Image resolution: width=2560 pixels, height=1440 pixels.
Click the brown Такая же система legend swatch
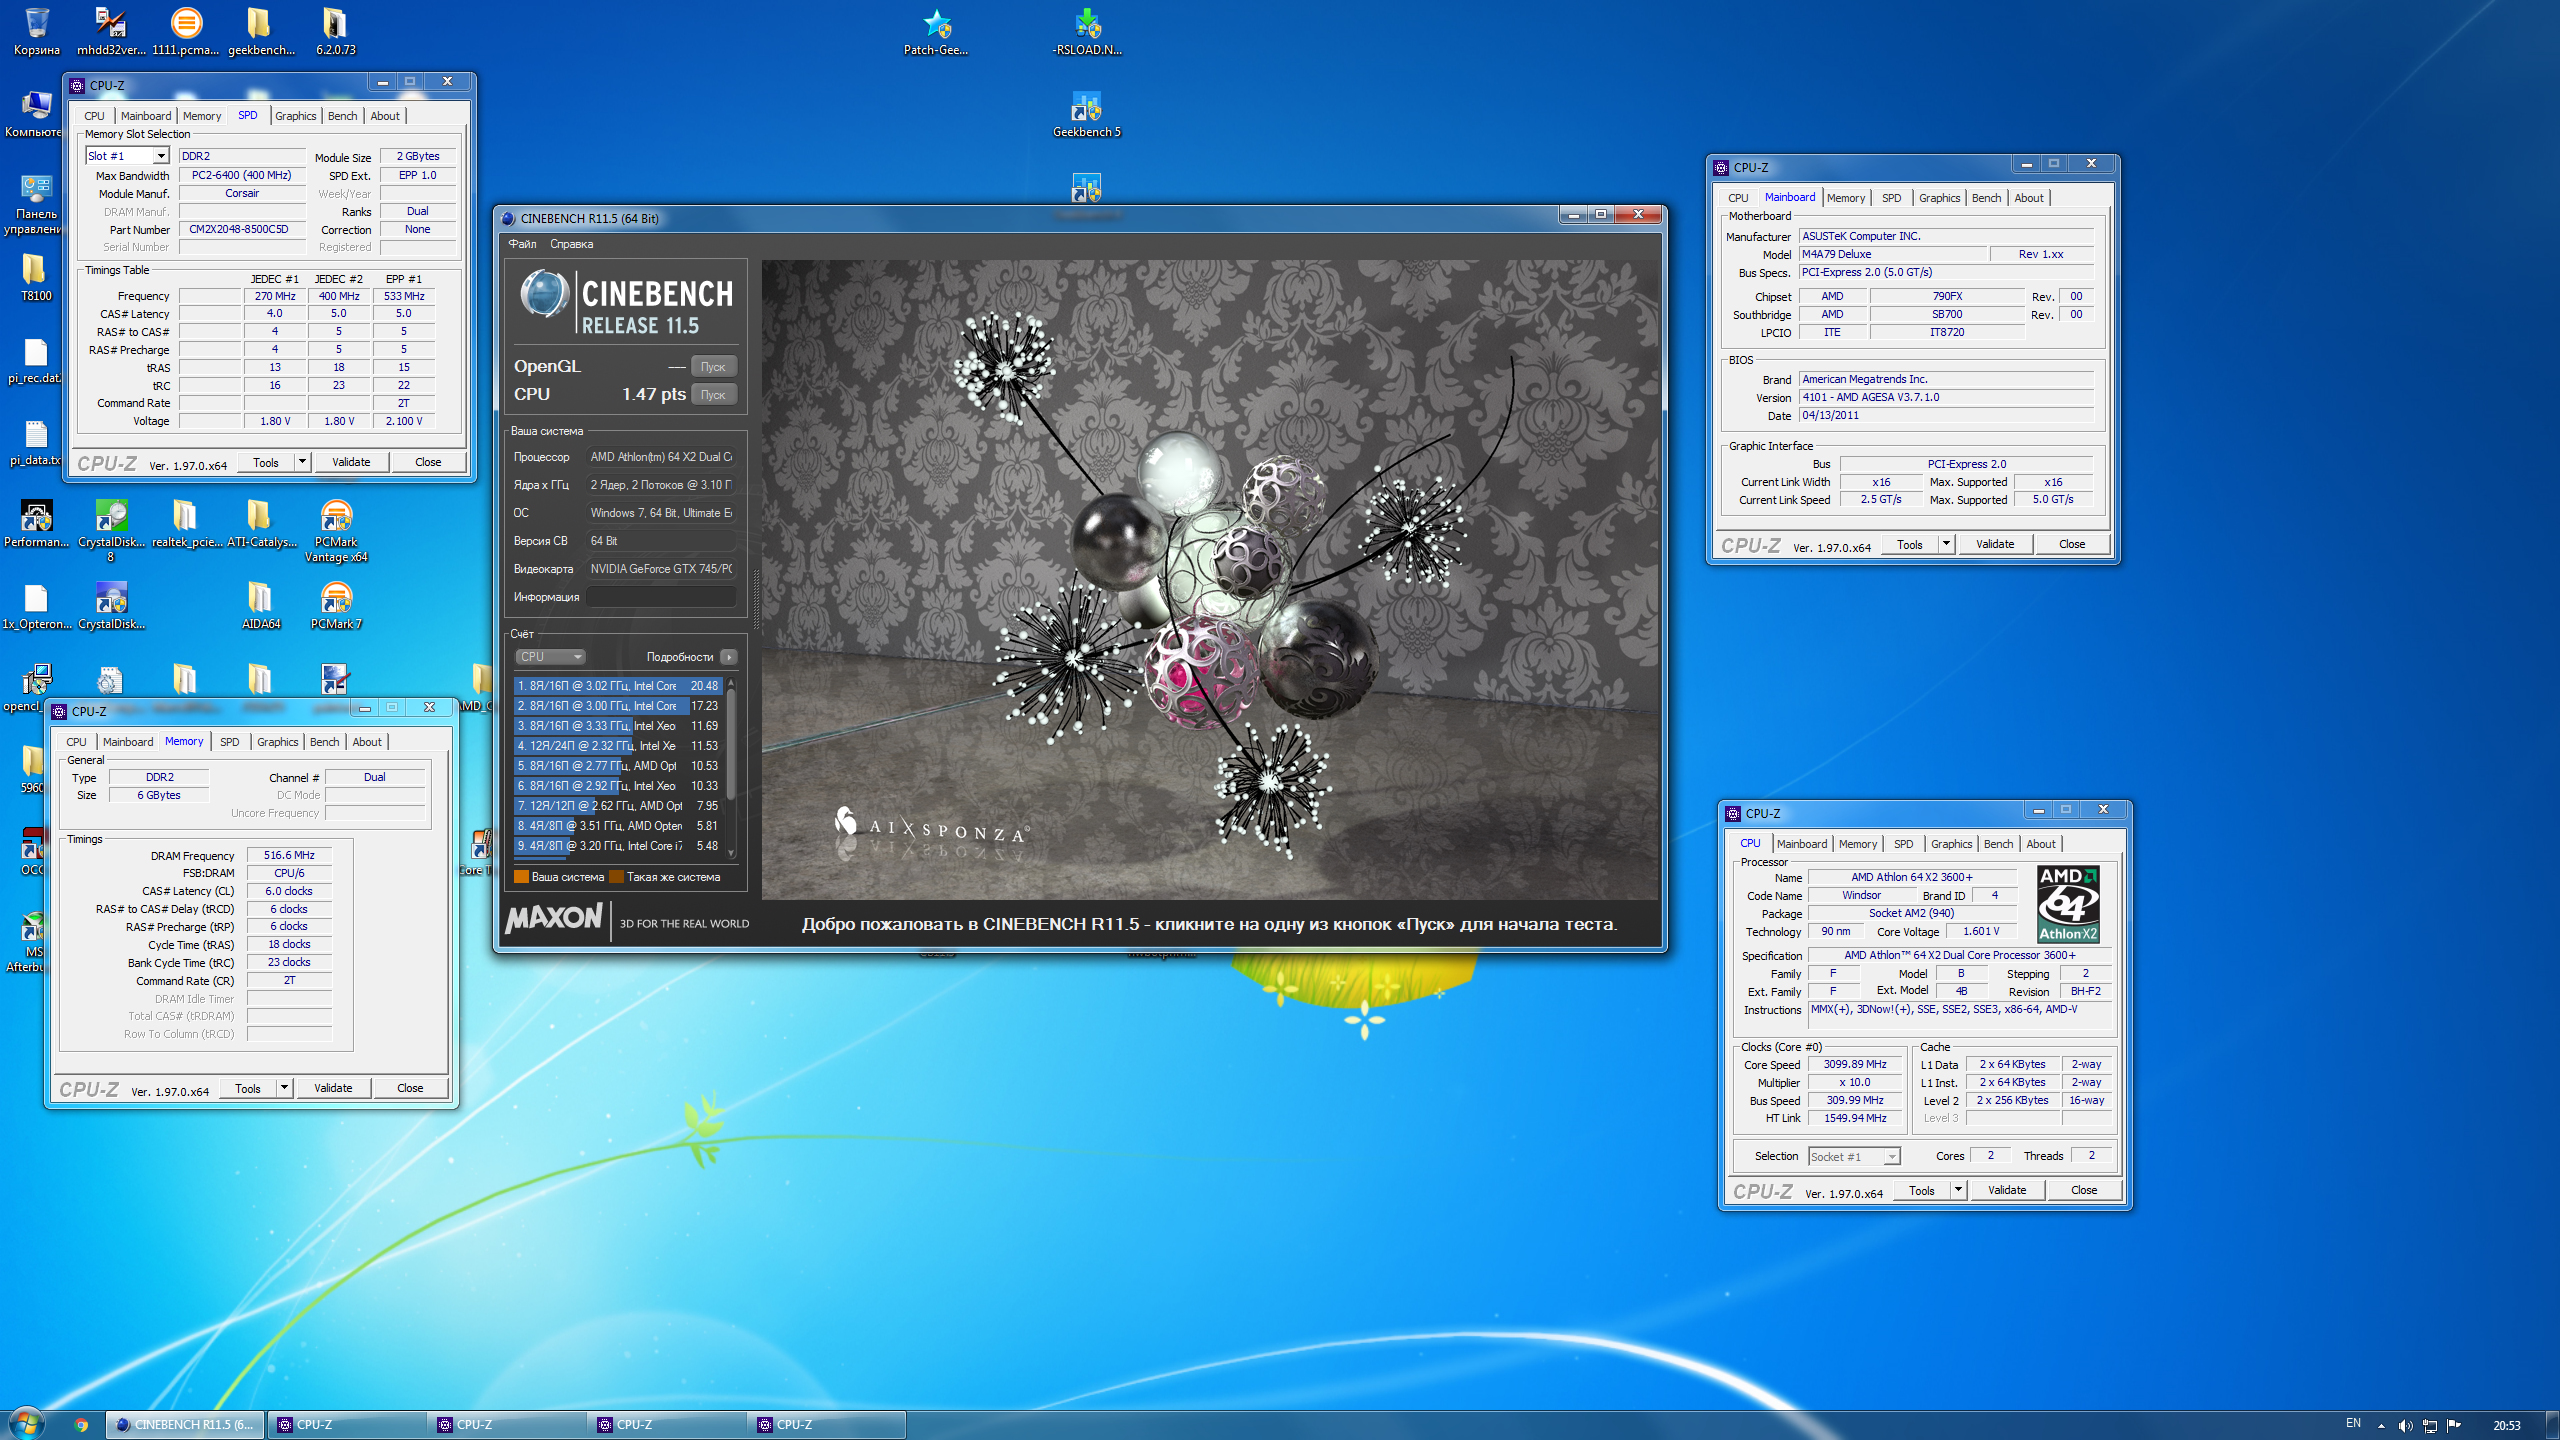pyautogui.click(x=617, y=877)
